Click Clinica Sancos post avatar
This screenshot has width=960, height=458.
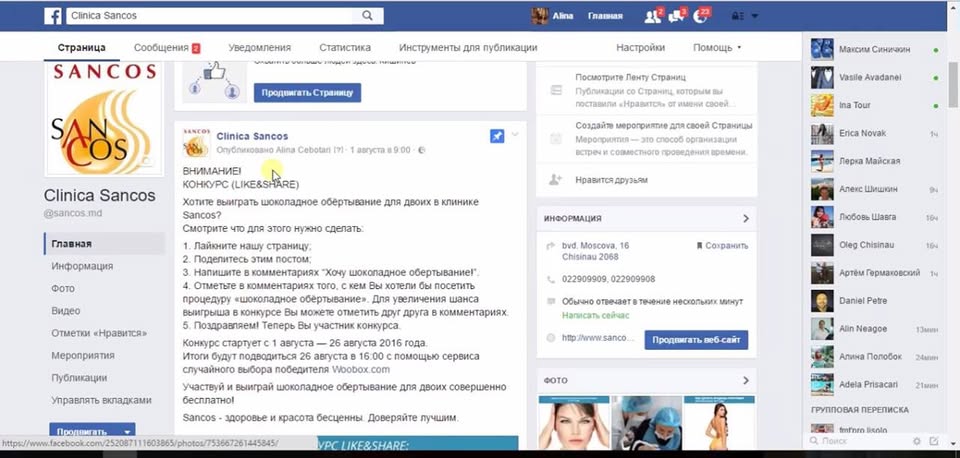pyautogui.click(x=197, y=143)
